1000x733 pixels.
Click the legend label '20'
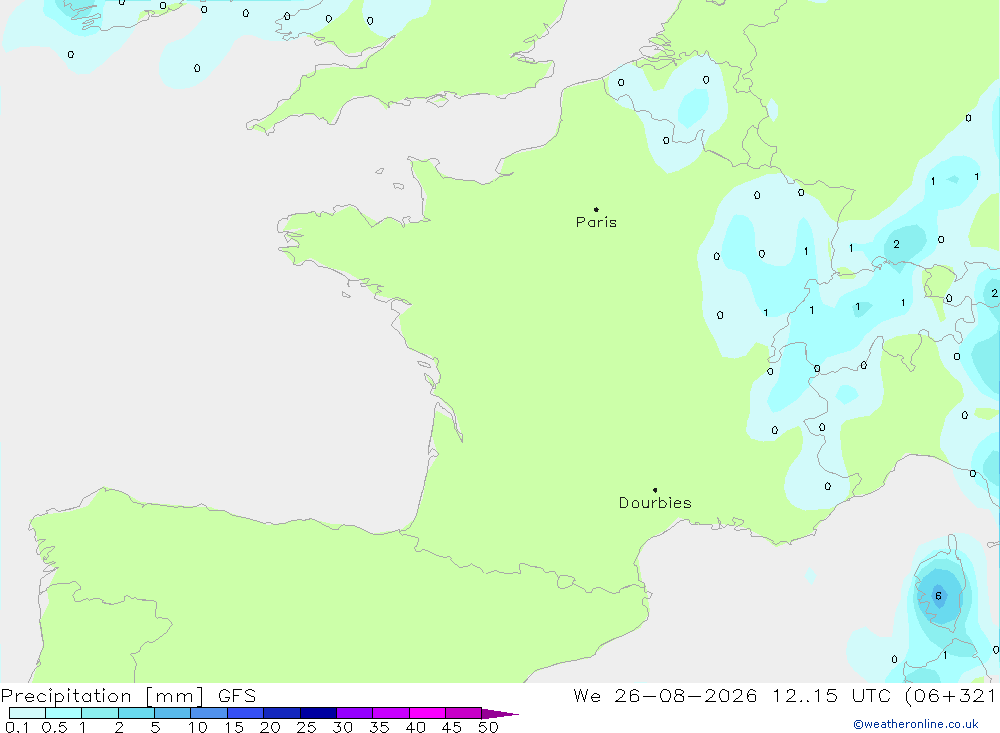(270, 727)
